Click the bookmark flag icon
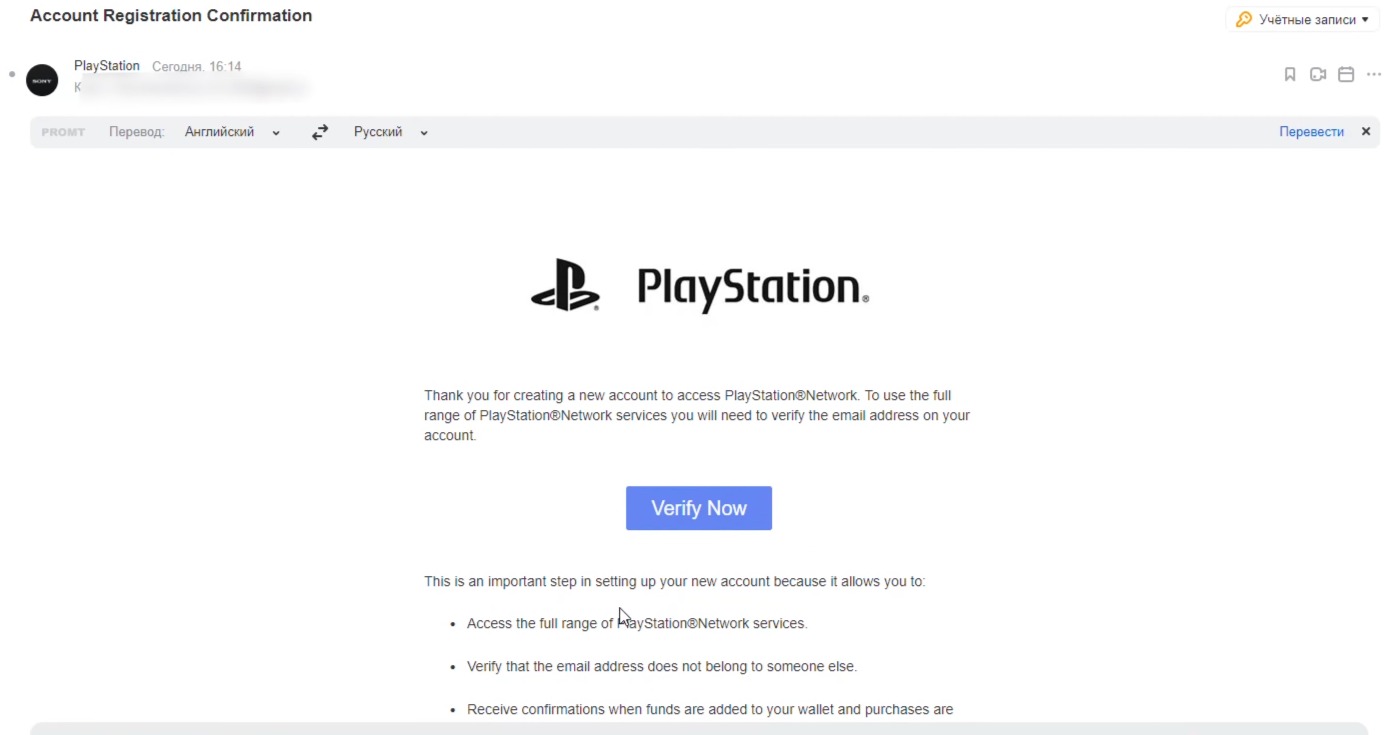The height and width of the screenshot is (735, 1385). 1290,75
